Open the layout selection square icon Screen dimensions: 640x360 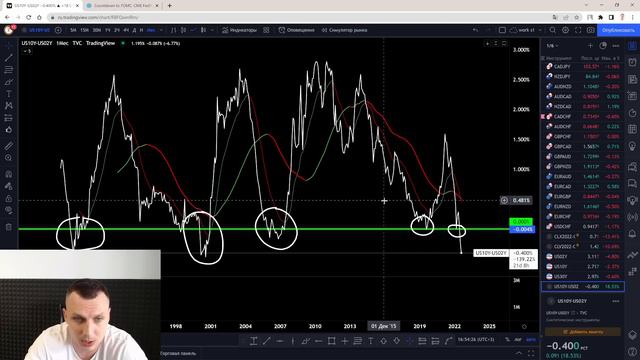pyautogui.click(x=502, y=30)
